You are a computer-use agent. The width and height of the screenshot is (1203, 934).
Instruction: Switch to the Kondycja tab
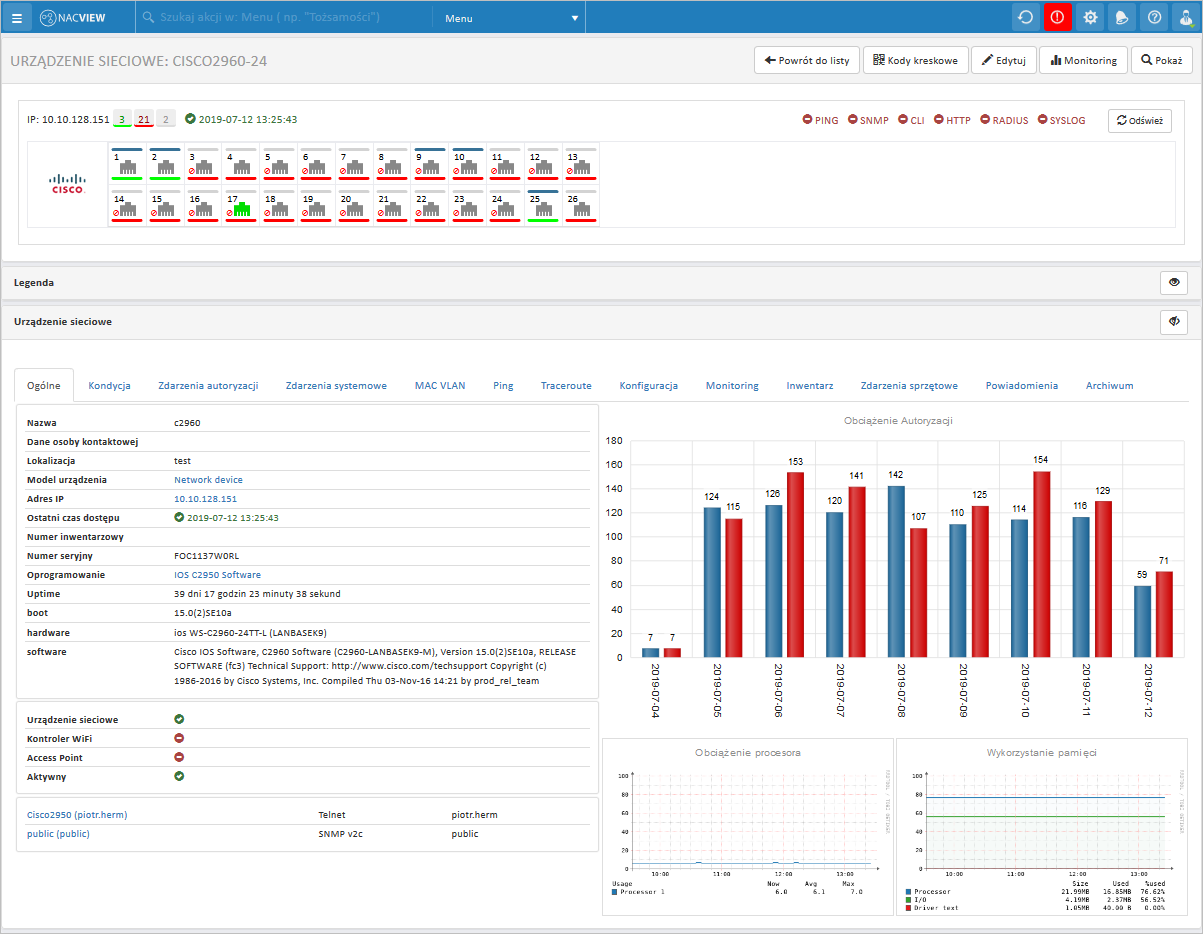109,385
